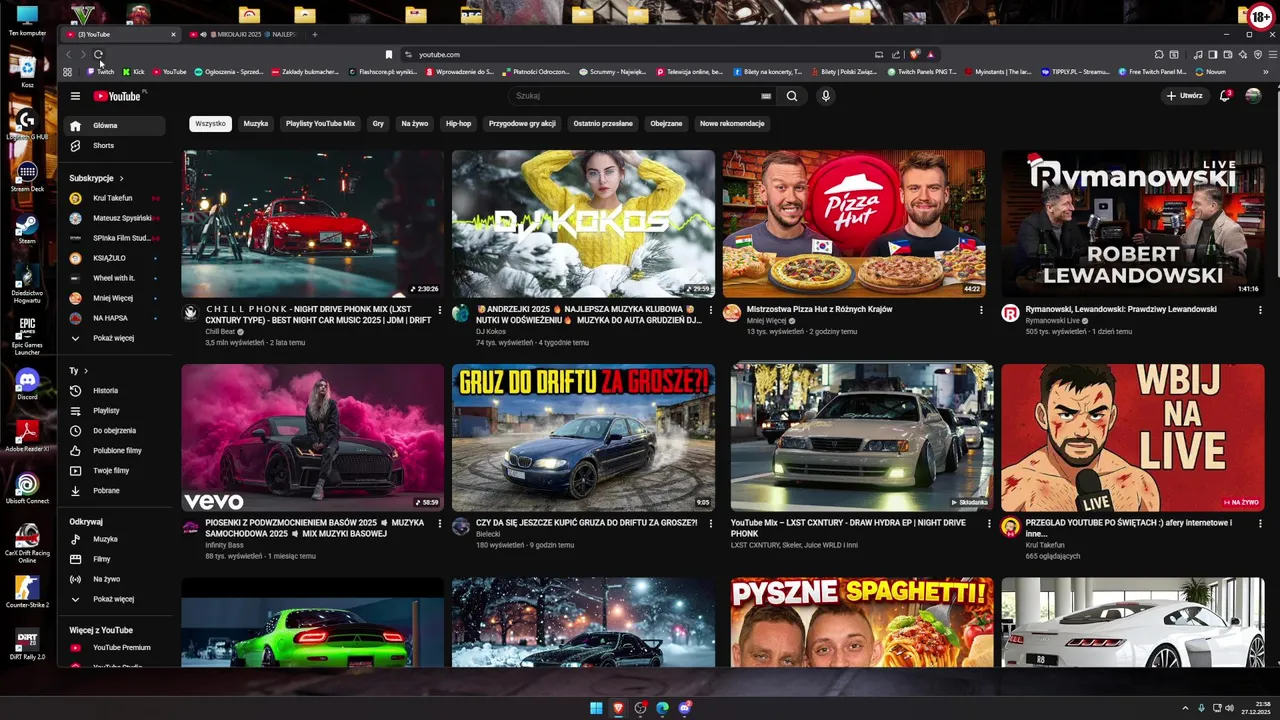
Task: Close the (3) YouTube tab
Action: click(172, 34)
